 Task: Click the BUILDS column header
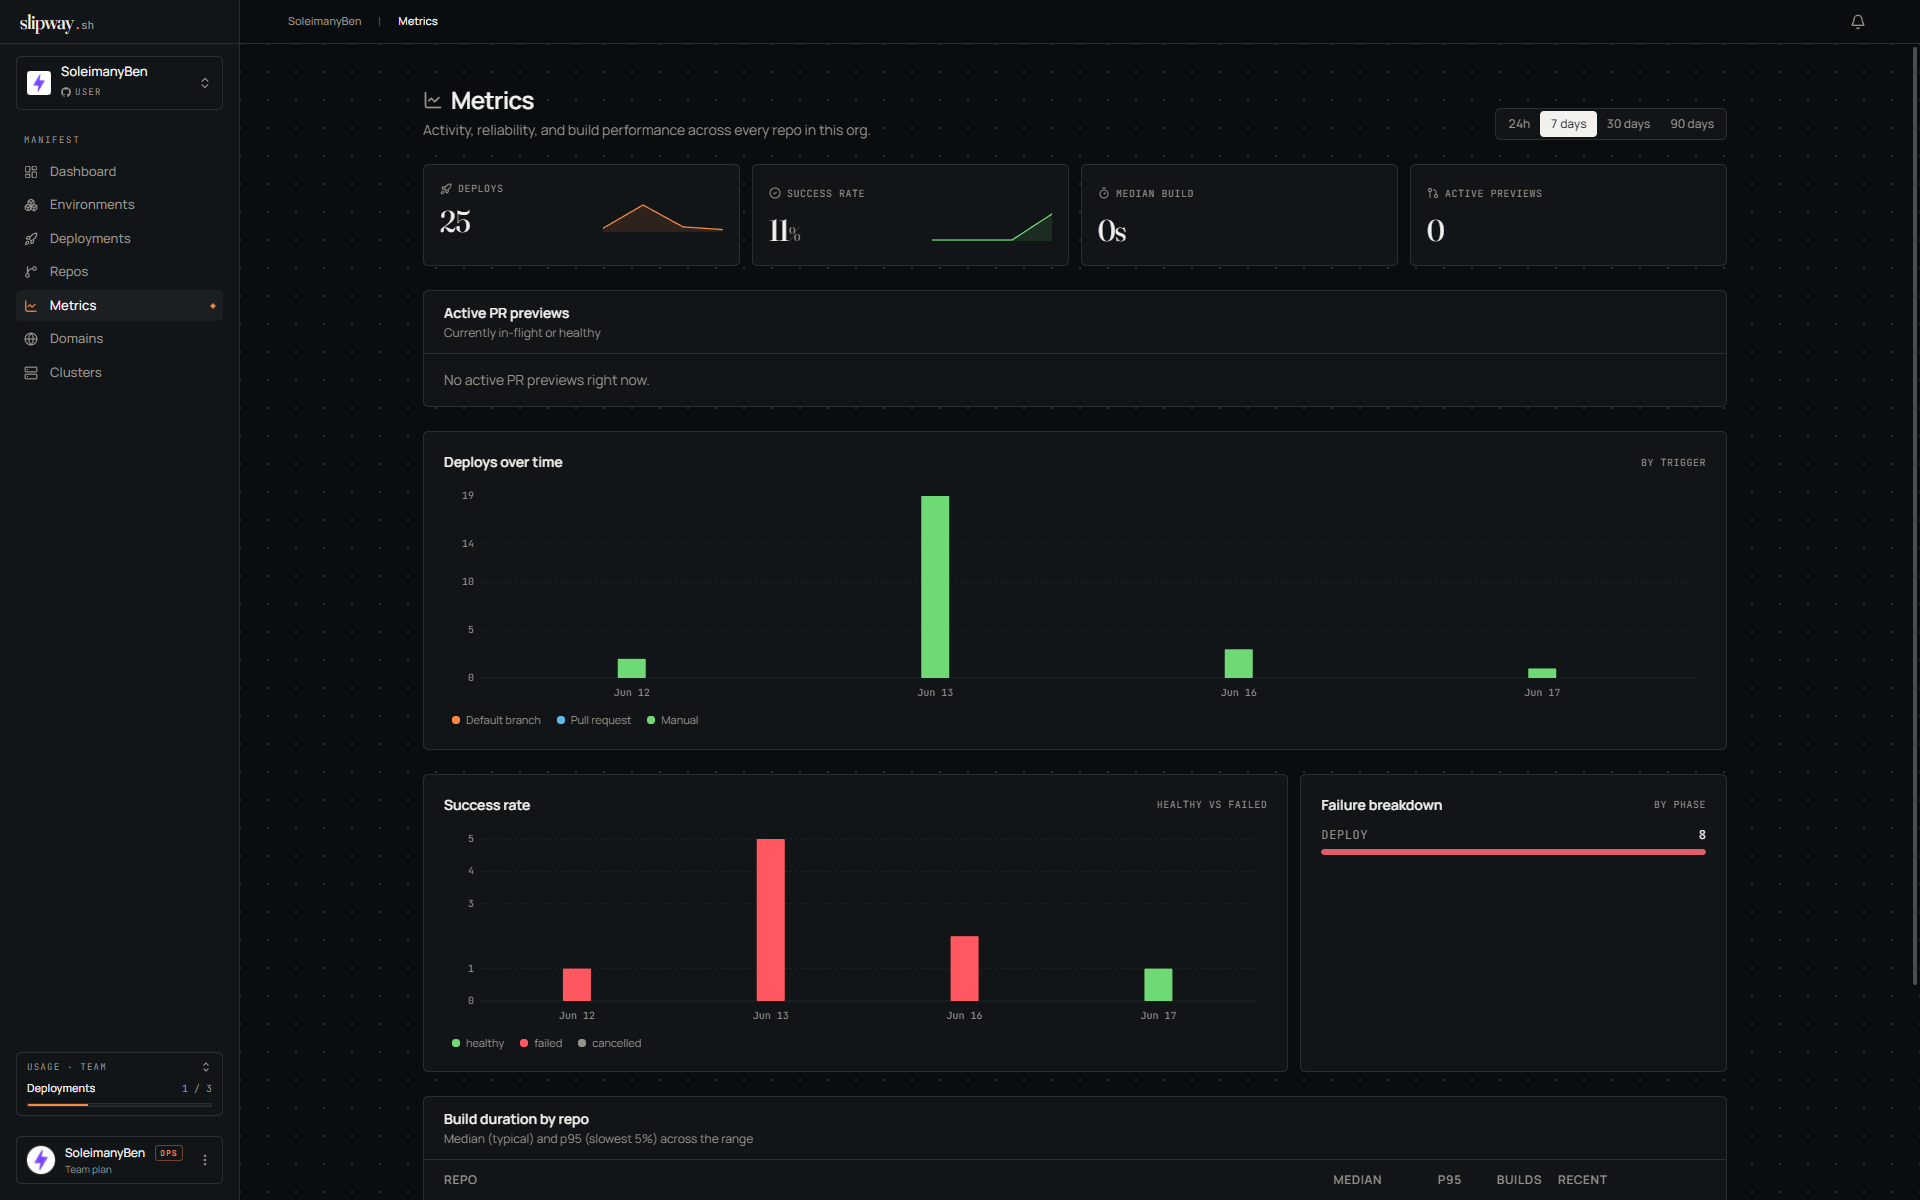pyautogui.click(x=1518, y=1180)
